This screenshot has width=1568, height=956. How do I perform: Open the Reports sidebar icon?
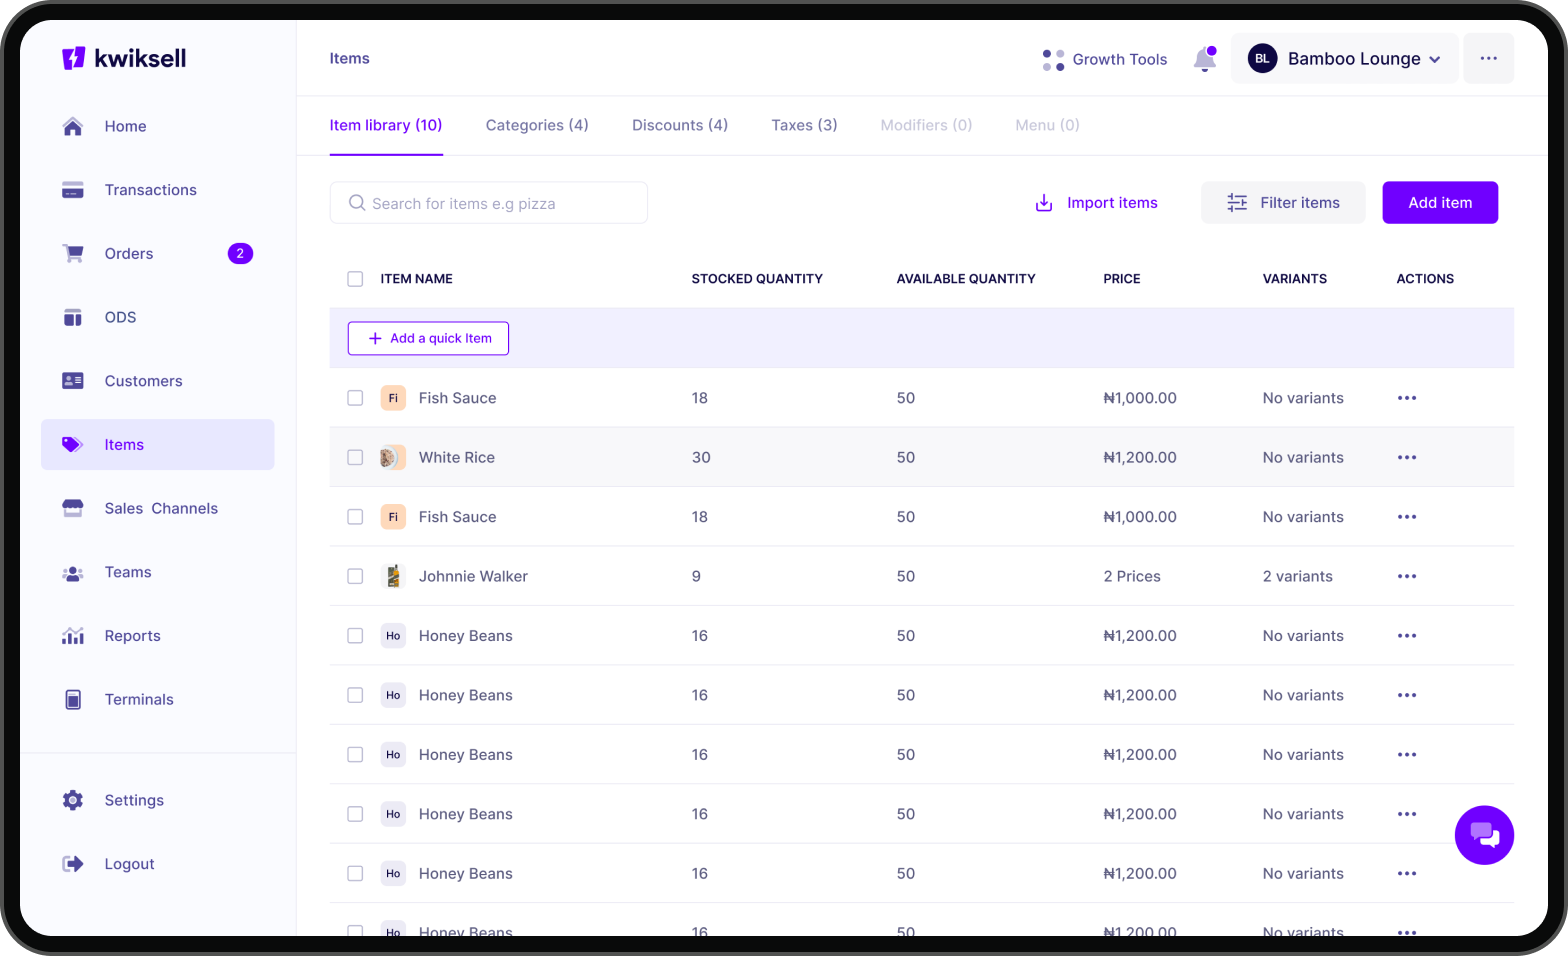pyautogui.click(x=73, y=636)
